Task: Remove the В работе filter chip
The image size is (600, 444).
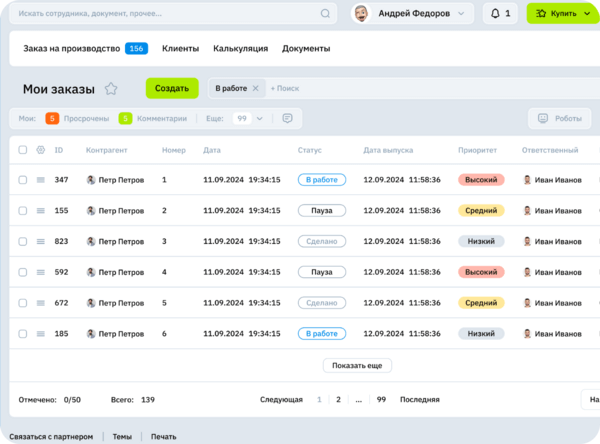Action: tap(255, 88)
